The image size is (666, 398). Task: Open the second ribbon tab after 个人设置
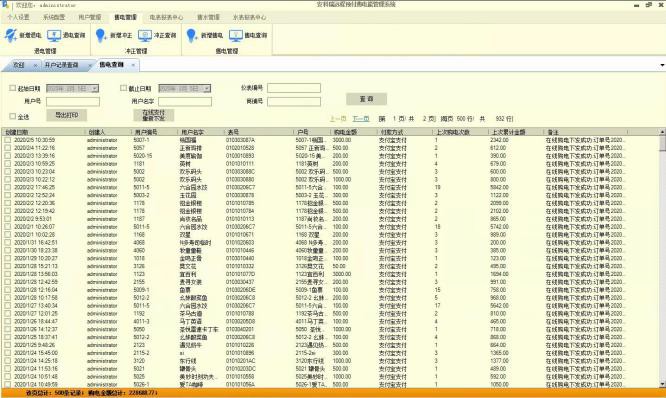[90, 17]
